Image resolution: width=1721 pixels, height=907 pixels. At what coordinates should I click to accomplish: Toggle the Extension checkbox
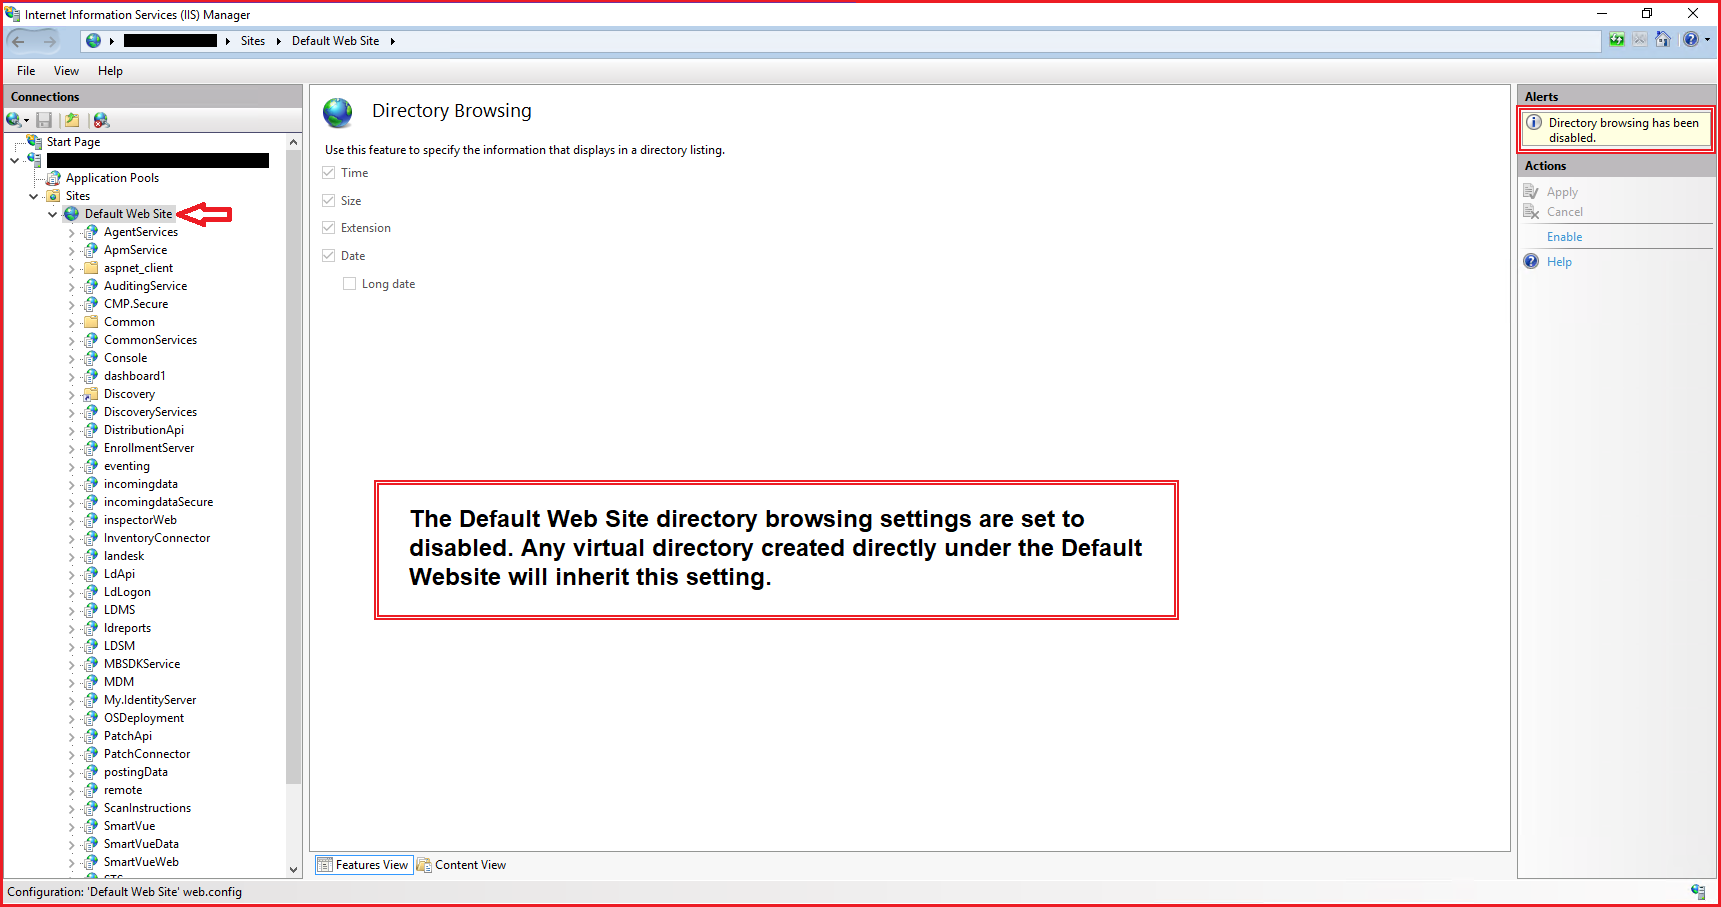(x=329, y=228)
